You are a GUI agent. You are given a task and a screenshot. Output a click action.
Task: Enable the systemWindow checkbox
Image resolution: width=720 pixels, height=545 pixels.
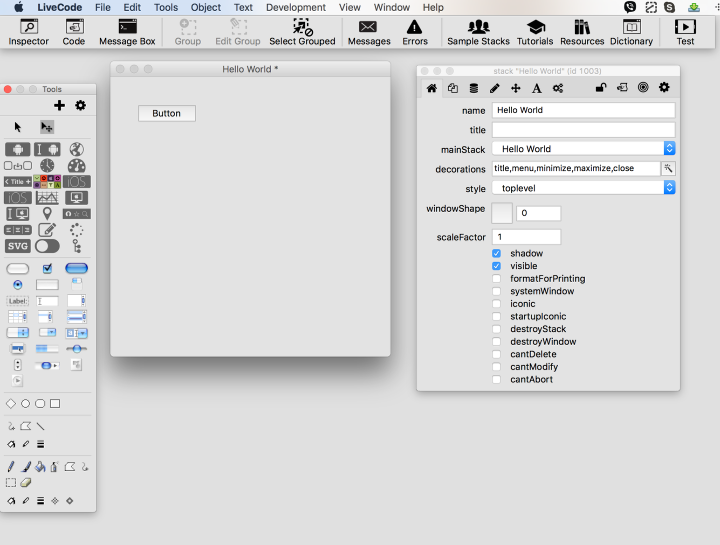(x=496, y=291)
